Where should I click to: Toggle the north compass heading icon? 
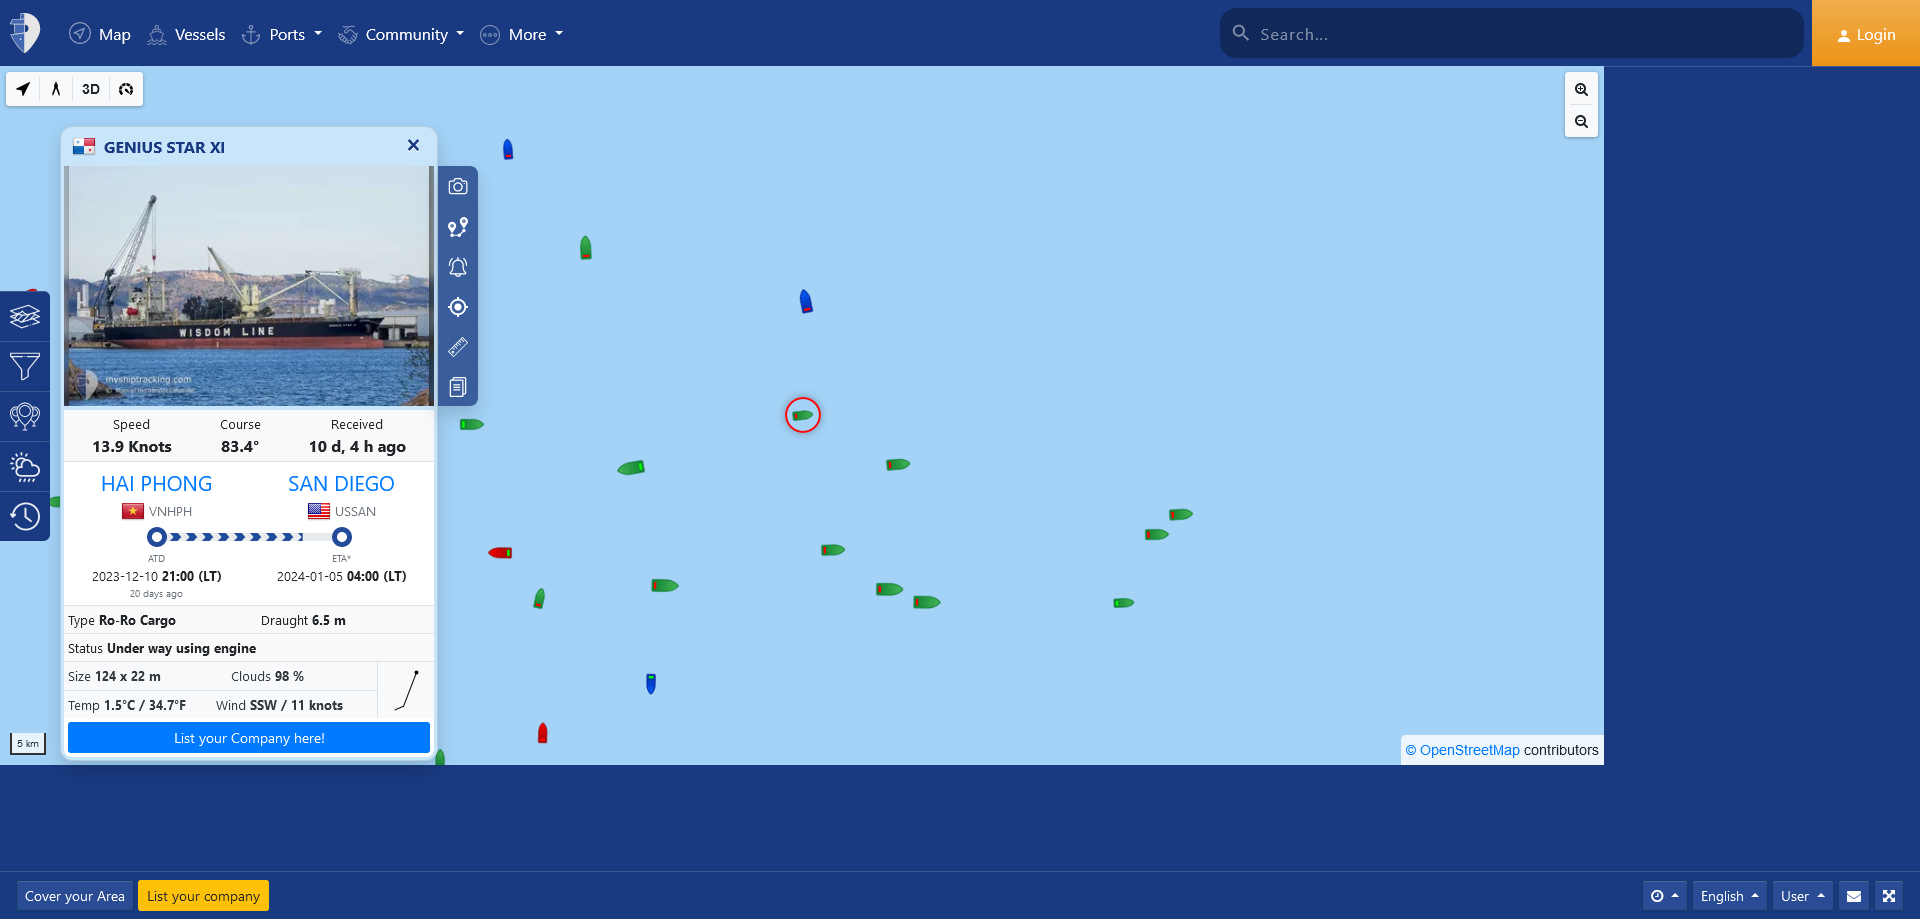[56, 89]
